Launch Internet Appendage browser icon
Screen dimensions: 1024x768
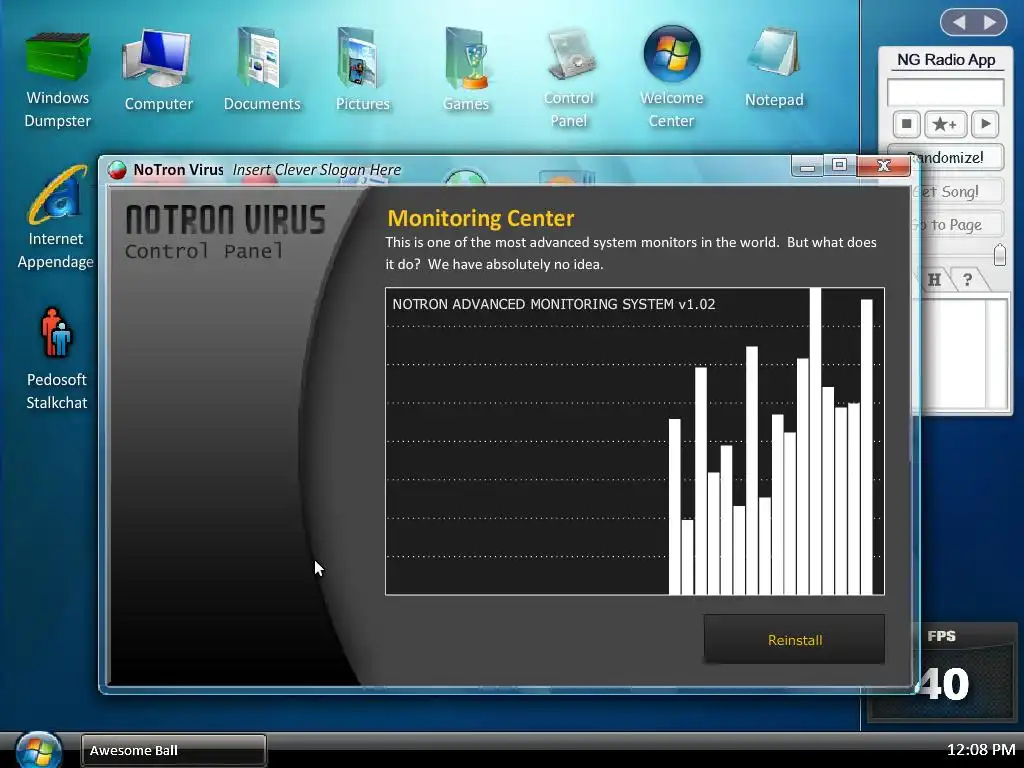tap(56, 218)
